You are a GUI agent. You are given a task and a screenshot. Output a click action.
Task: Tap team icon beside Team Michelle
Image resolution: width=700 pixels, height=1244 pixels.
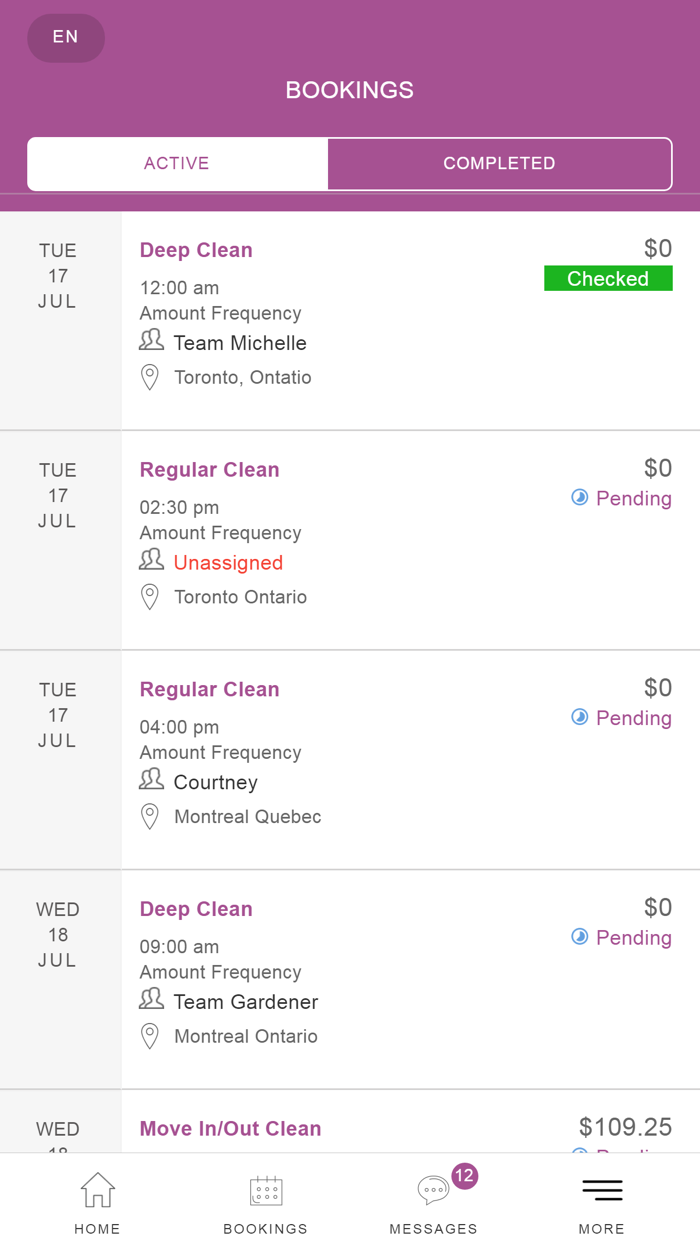(151, 341)
